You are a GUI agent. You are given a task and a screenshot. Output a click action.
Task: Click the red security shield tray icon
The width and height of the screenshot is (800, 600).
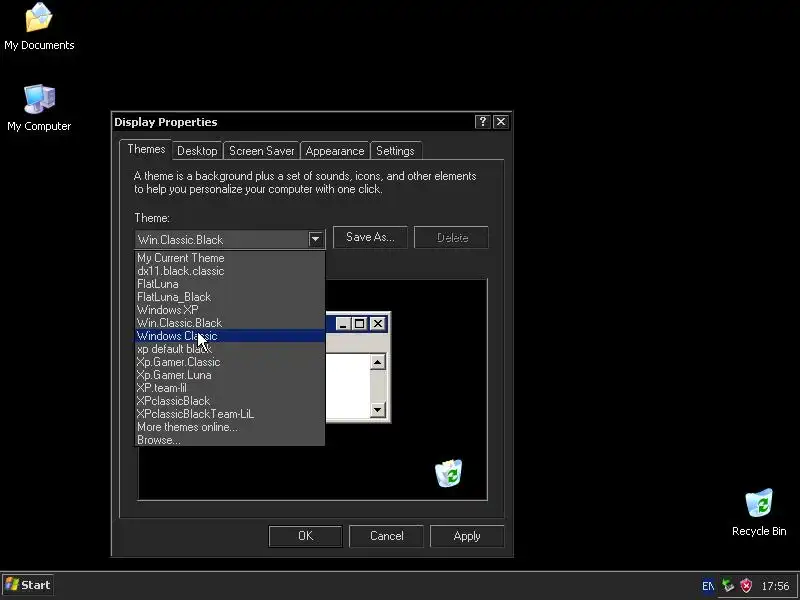tap(746, 585)
